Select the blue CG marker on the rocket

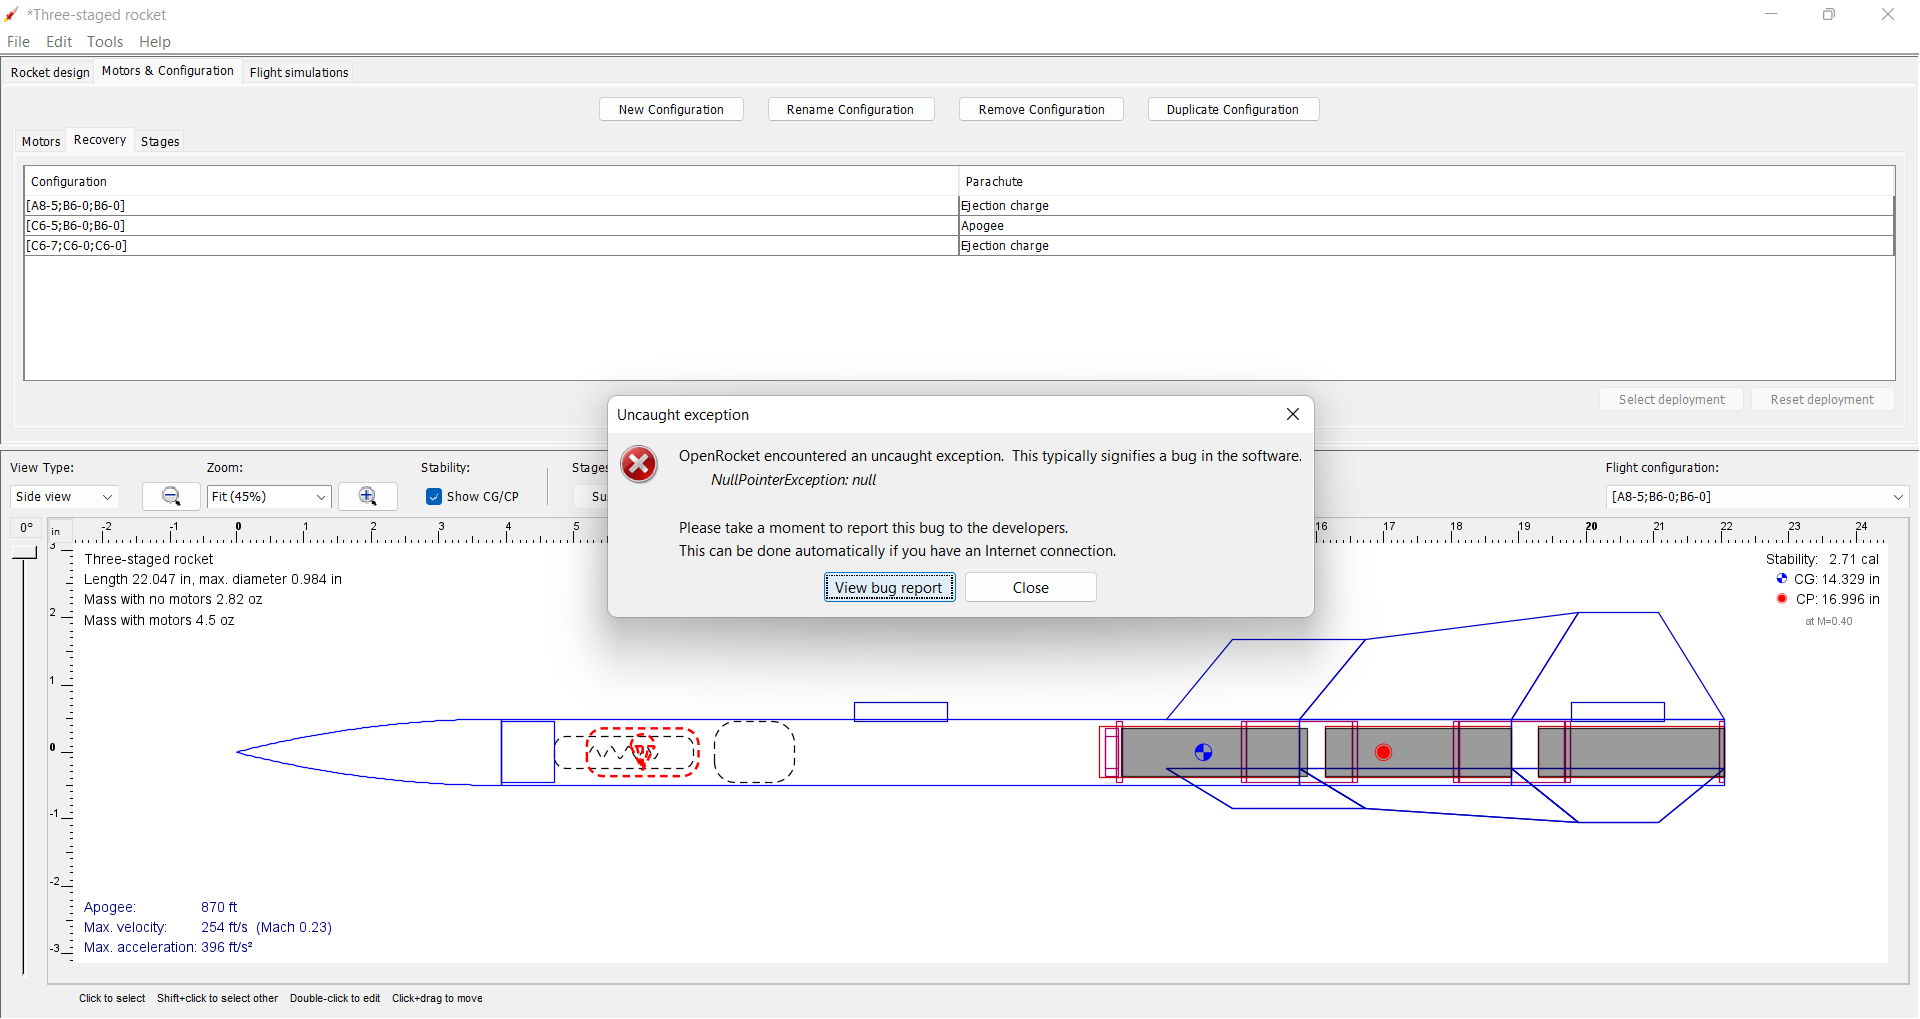(1203, 752)
